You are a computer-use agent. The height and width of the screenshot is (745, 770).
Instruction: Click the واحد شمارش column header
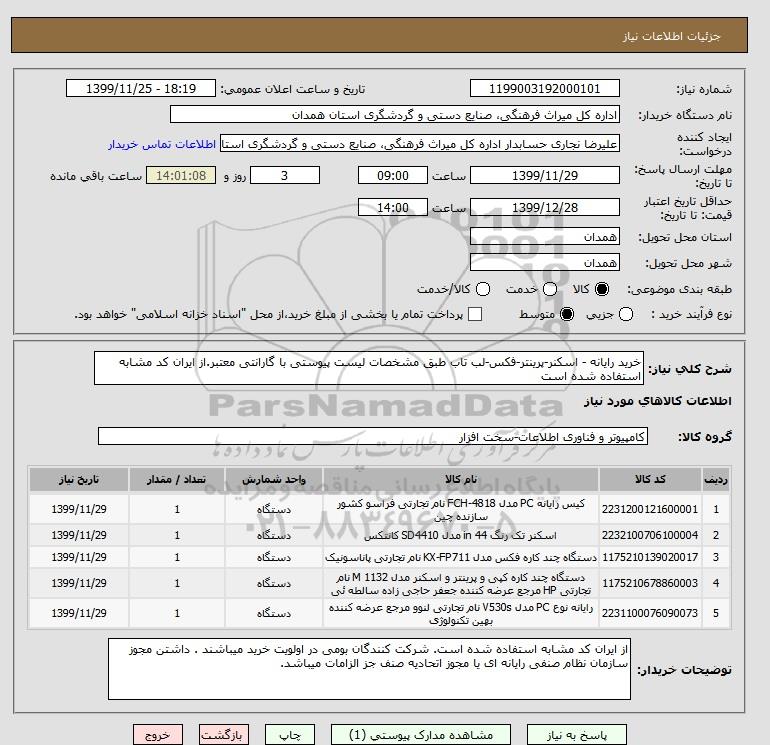pyautogui.click(x=274, y=479)
